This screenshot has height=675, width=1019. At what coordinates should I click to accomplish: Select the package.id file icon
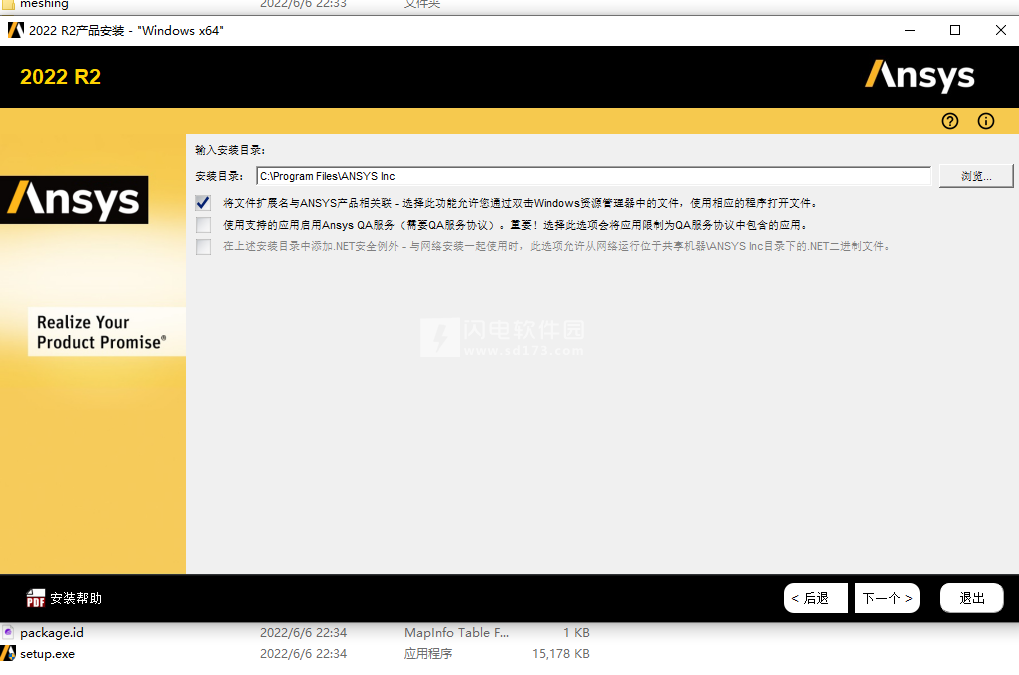pyautogui.click(x=9, y=633)
